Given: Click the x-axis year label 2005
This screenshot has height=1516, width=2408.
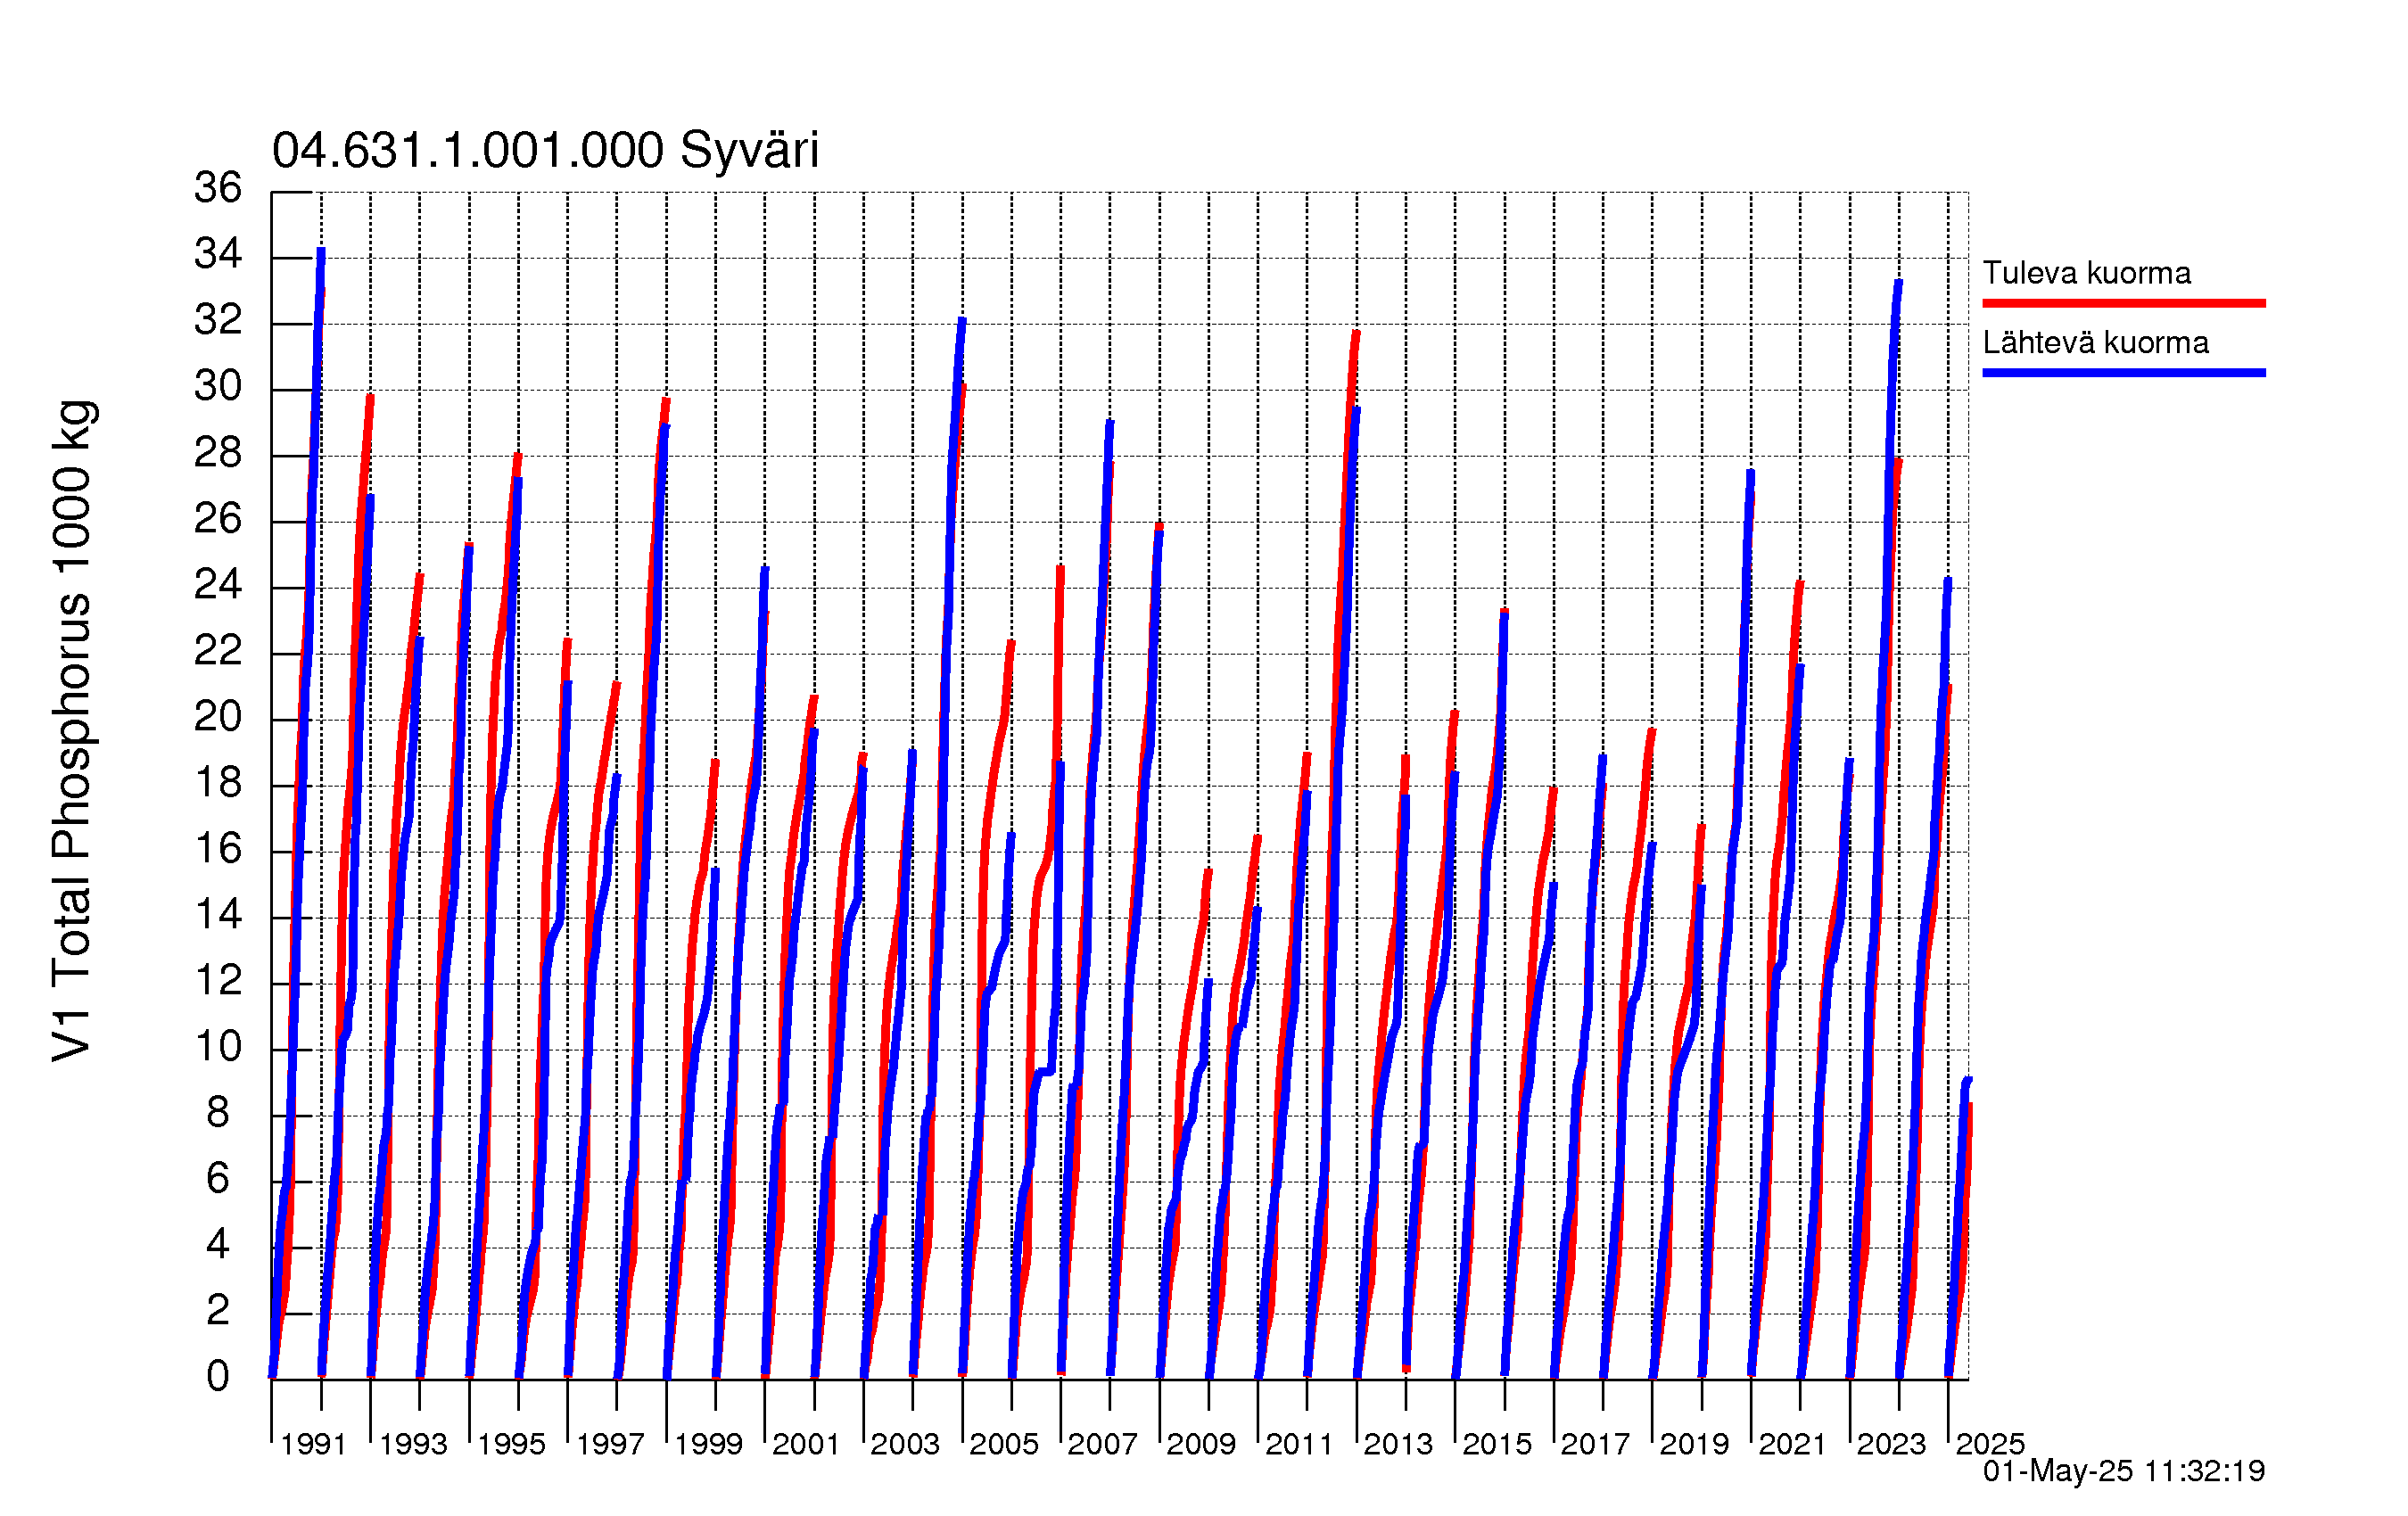Looking at the screenshot, I should click(1004, 1444).
